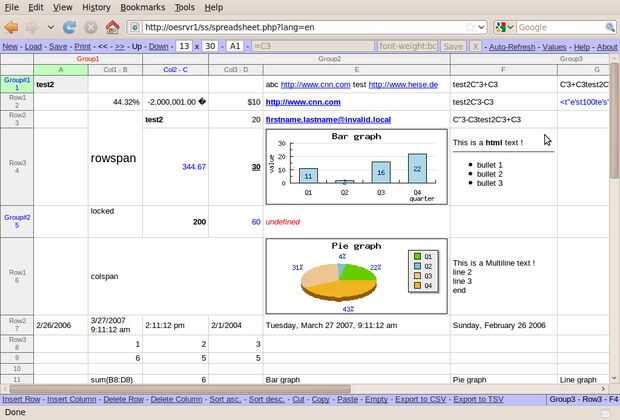This screenshot has width=620, height=420.
Task: Click the Print link
Action: click(x=82, y=47)
